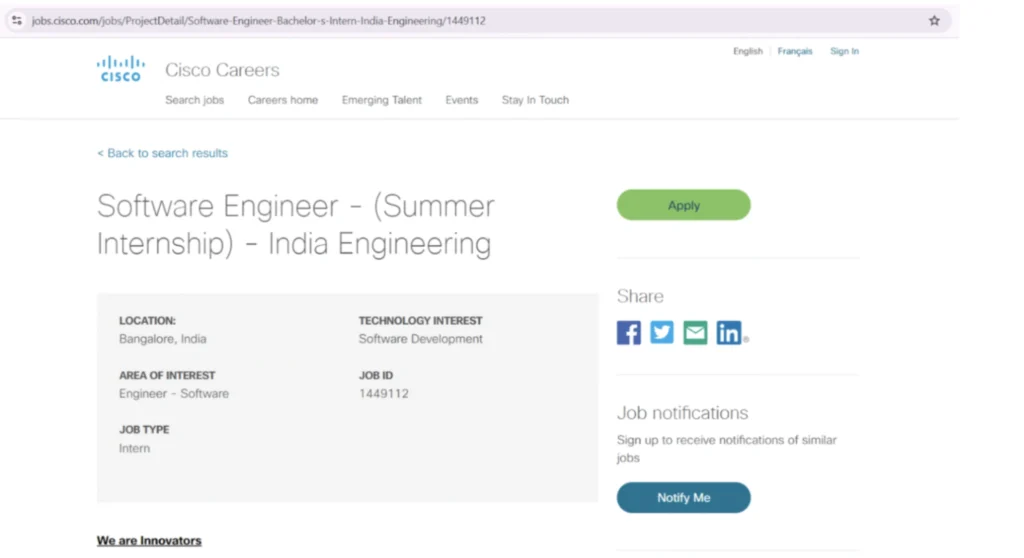This screenshot has height=558, width=1024.
Task: Go back to search results
Action: click(162, 153)
